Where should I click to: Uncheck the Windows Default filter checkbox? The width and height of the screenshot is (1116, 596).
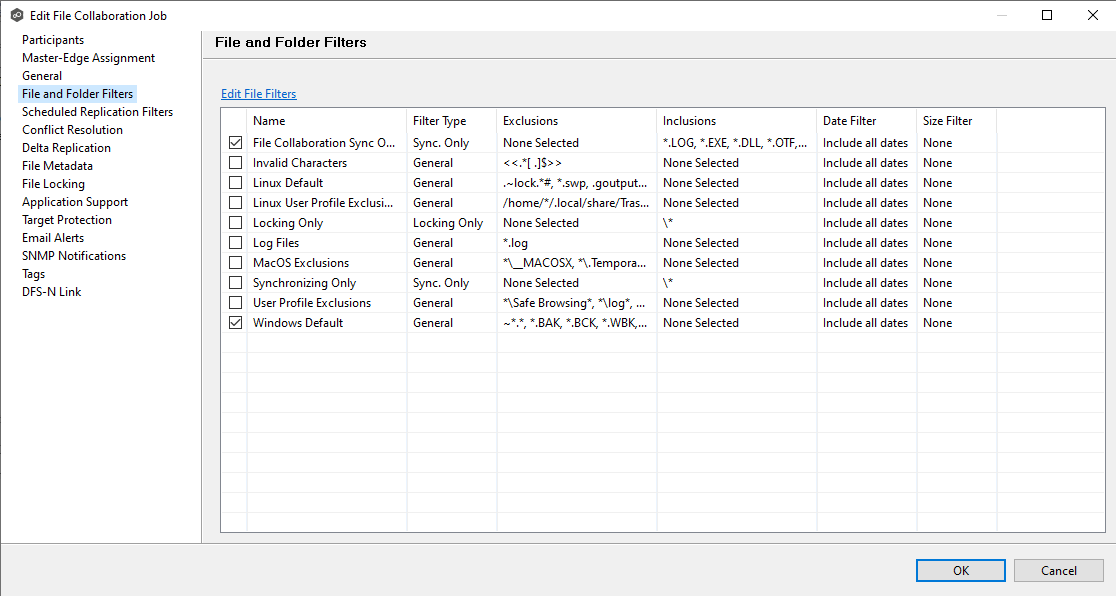click(235, 323)
